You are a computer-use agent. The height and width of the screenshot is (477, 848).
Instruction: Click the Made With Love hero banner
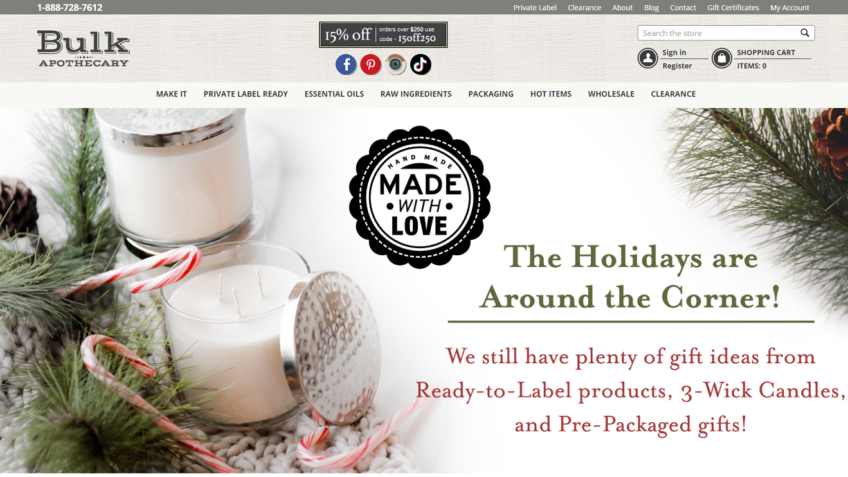pos(424,291)
